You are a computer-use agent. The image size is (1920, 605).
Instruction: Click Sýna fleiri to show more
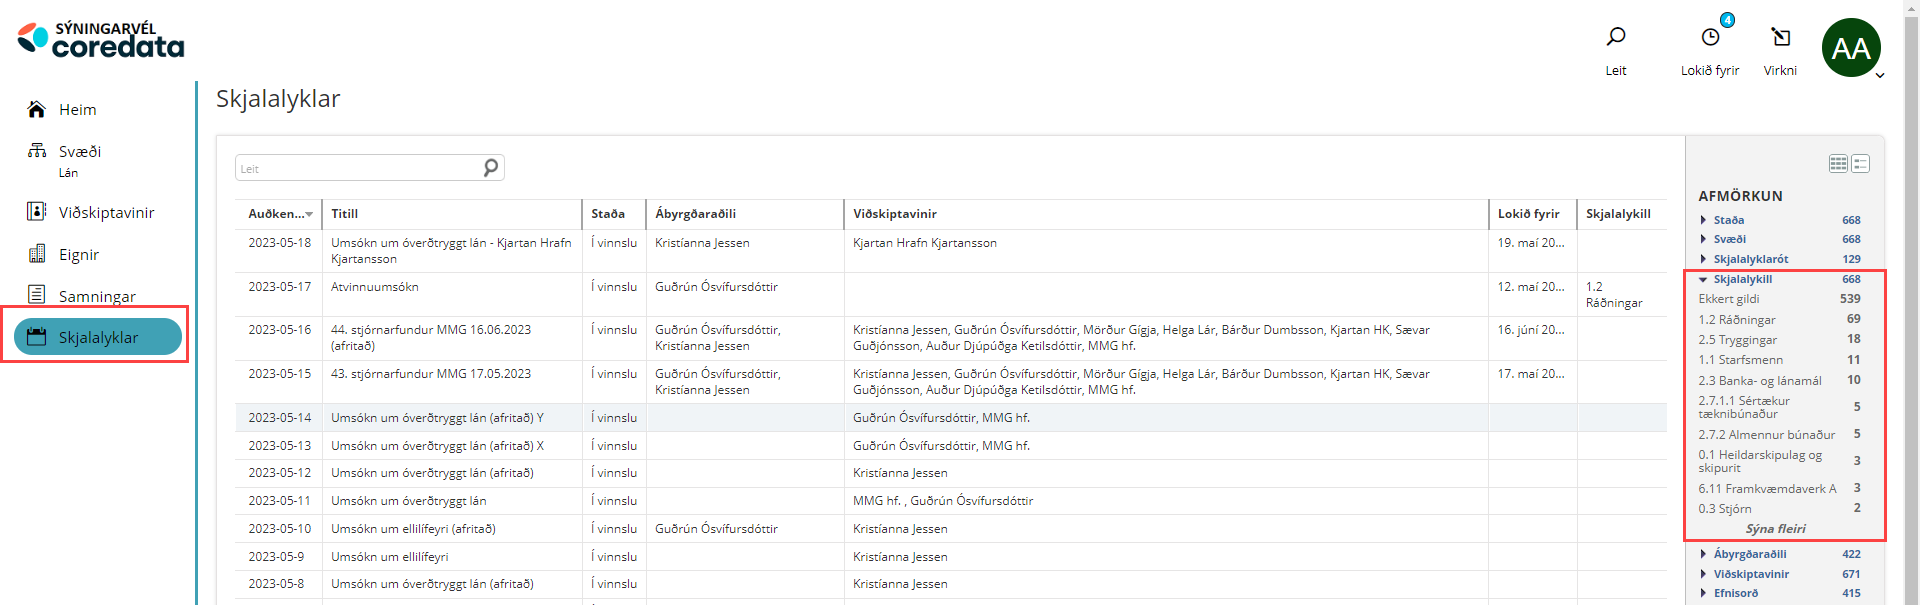(1775, 529)
